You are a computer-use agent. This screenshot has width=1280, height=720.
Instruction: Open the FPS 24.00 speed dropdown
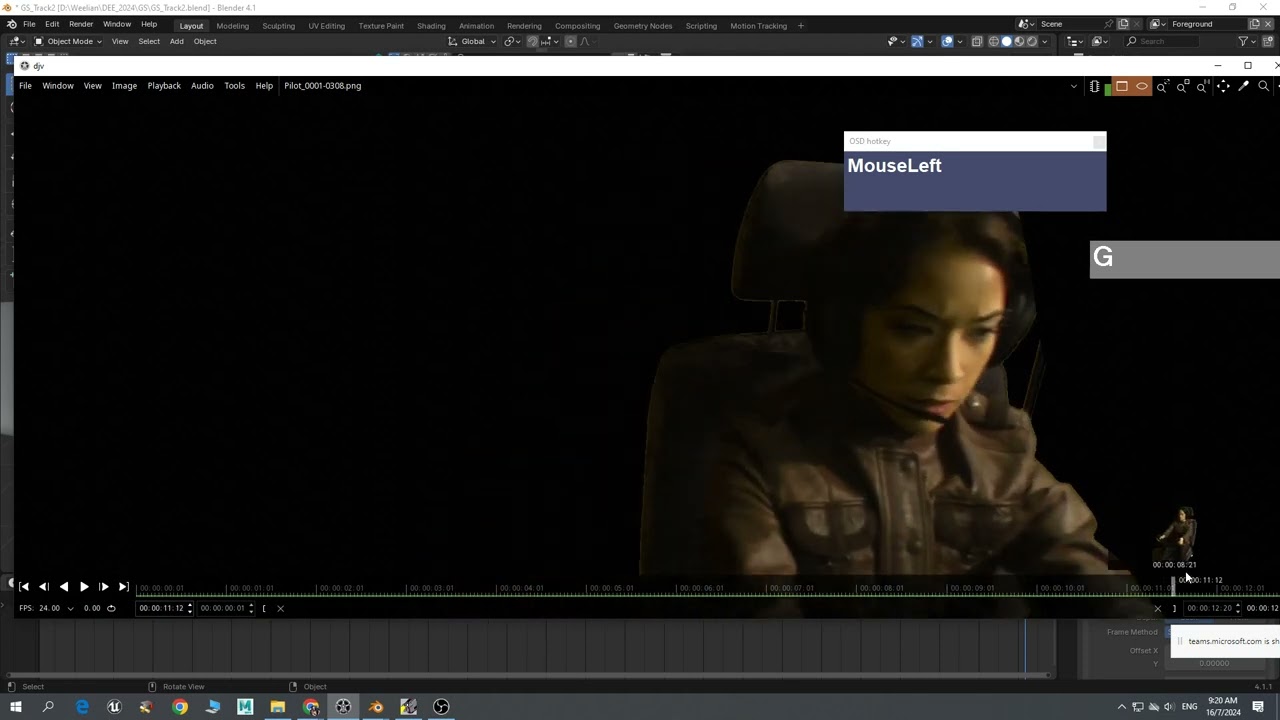point(70,608)
